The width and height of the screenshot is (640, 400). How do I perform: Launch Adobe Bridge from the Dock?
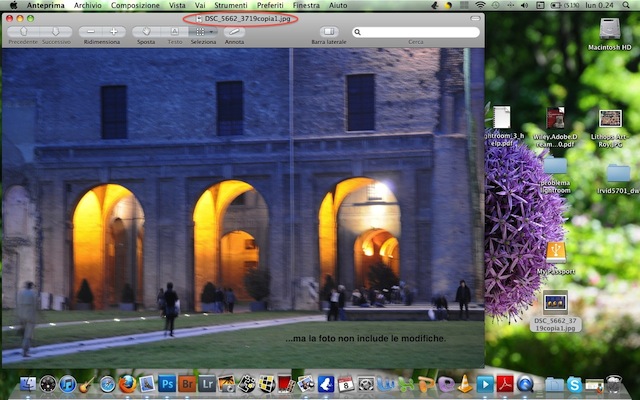[187, 384]
